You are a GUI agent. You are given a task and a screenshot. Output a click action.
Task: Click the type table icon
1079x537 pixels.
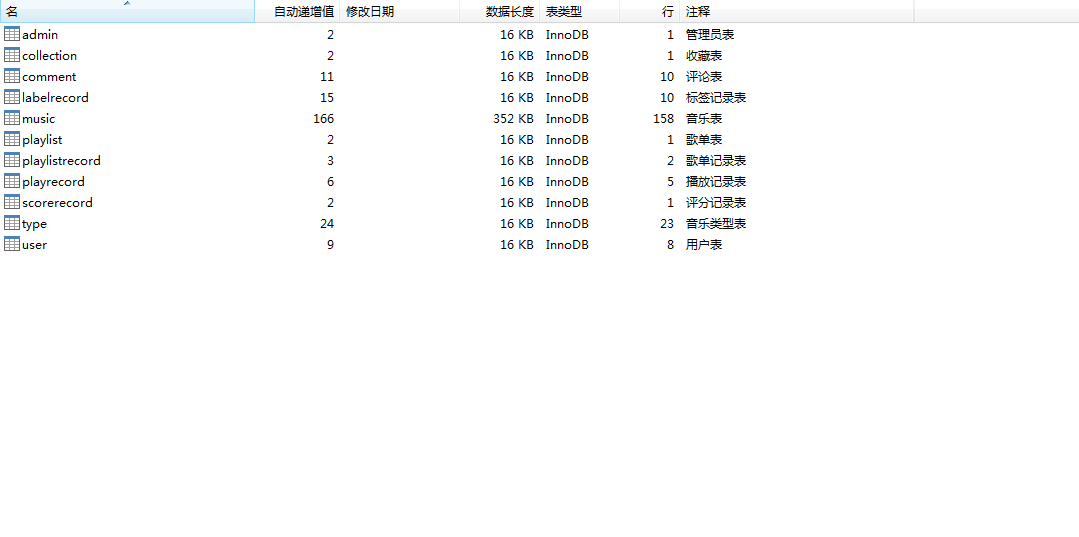click(x=12, y=223)
